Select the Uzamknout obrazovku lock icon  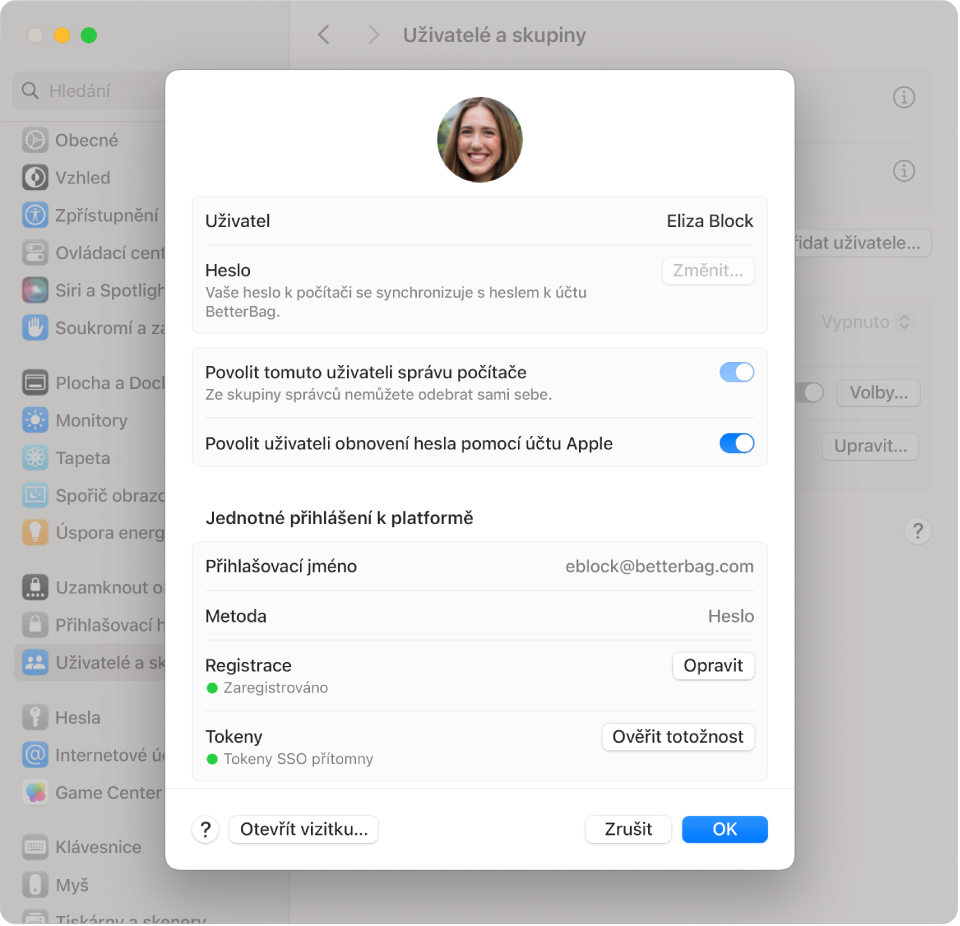(x=35, y=587)
